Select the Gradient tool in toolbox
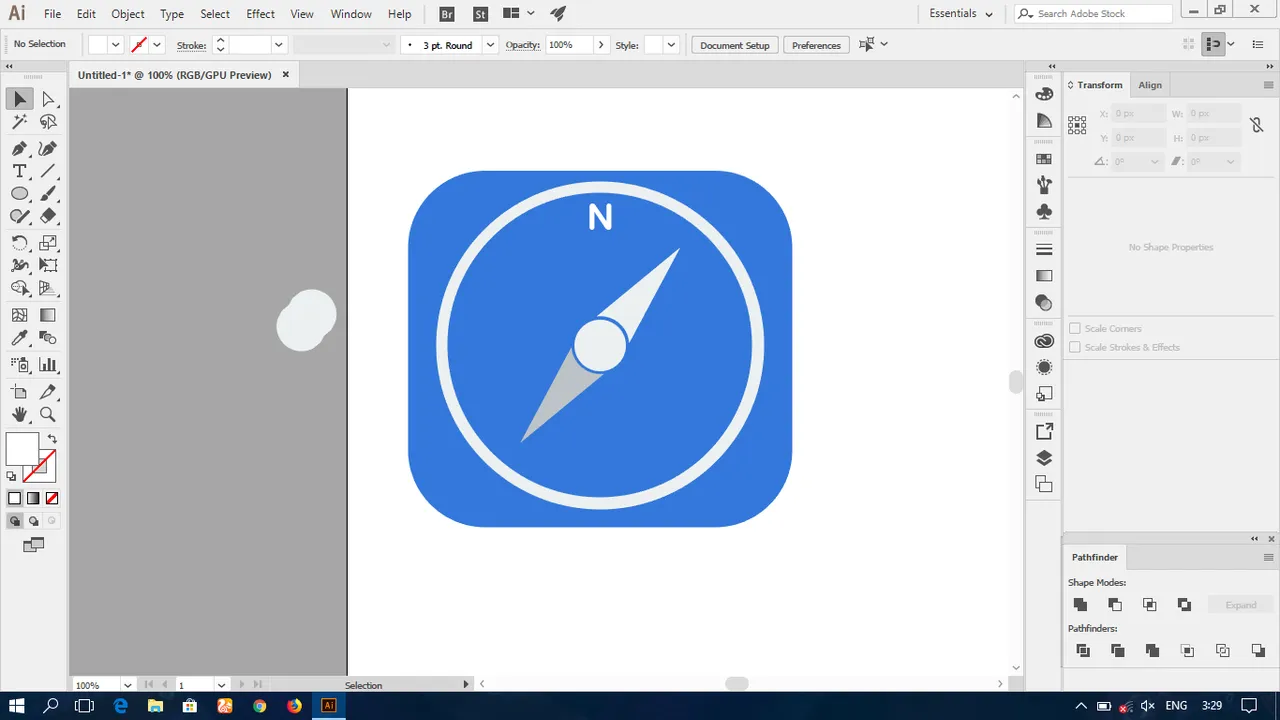1280x720 pixels. 48,315
